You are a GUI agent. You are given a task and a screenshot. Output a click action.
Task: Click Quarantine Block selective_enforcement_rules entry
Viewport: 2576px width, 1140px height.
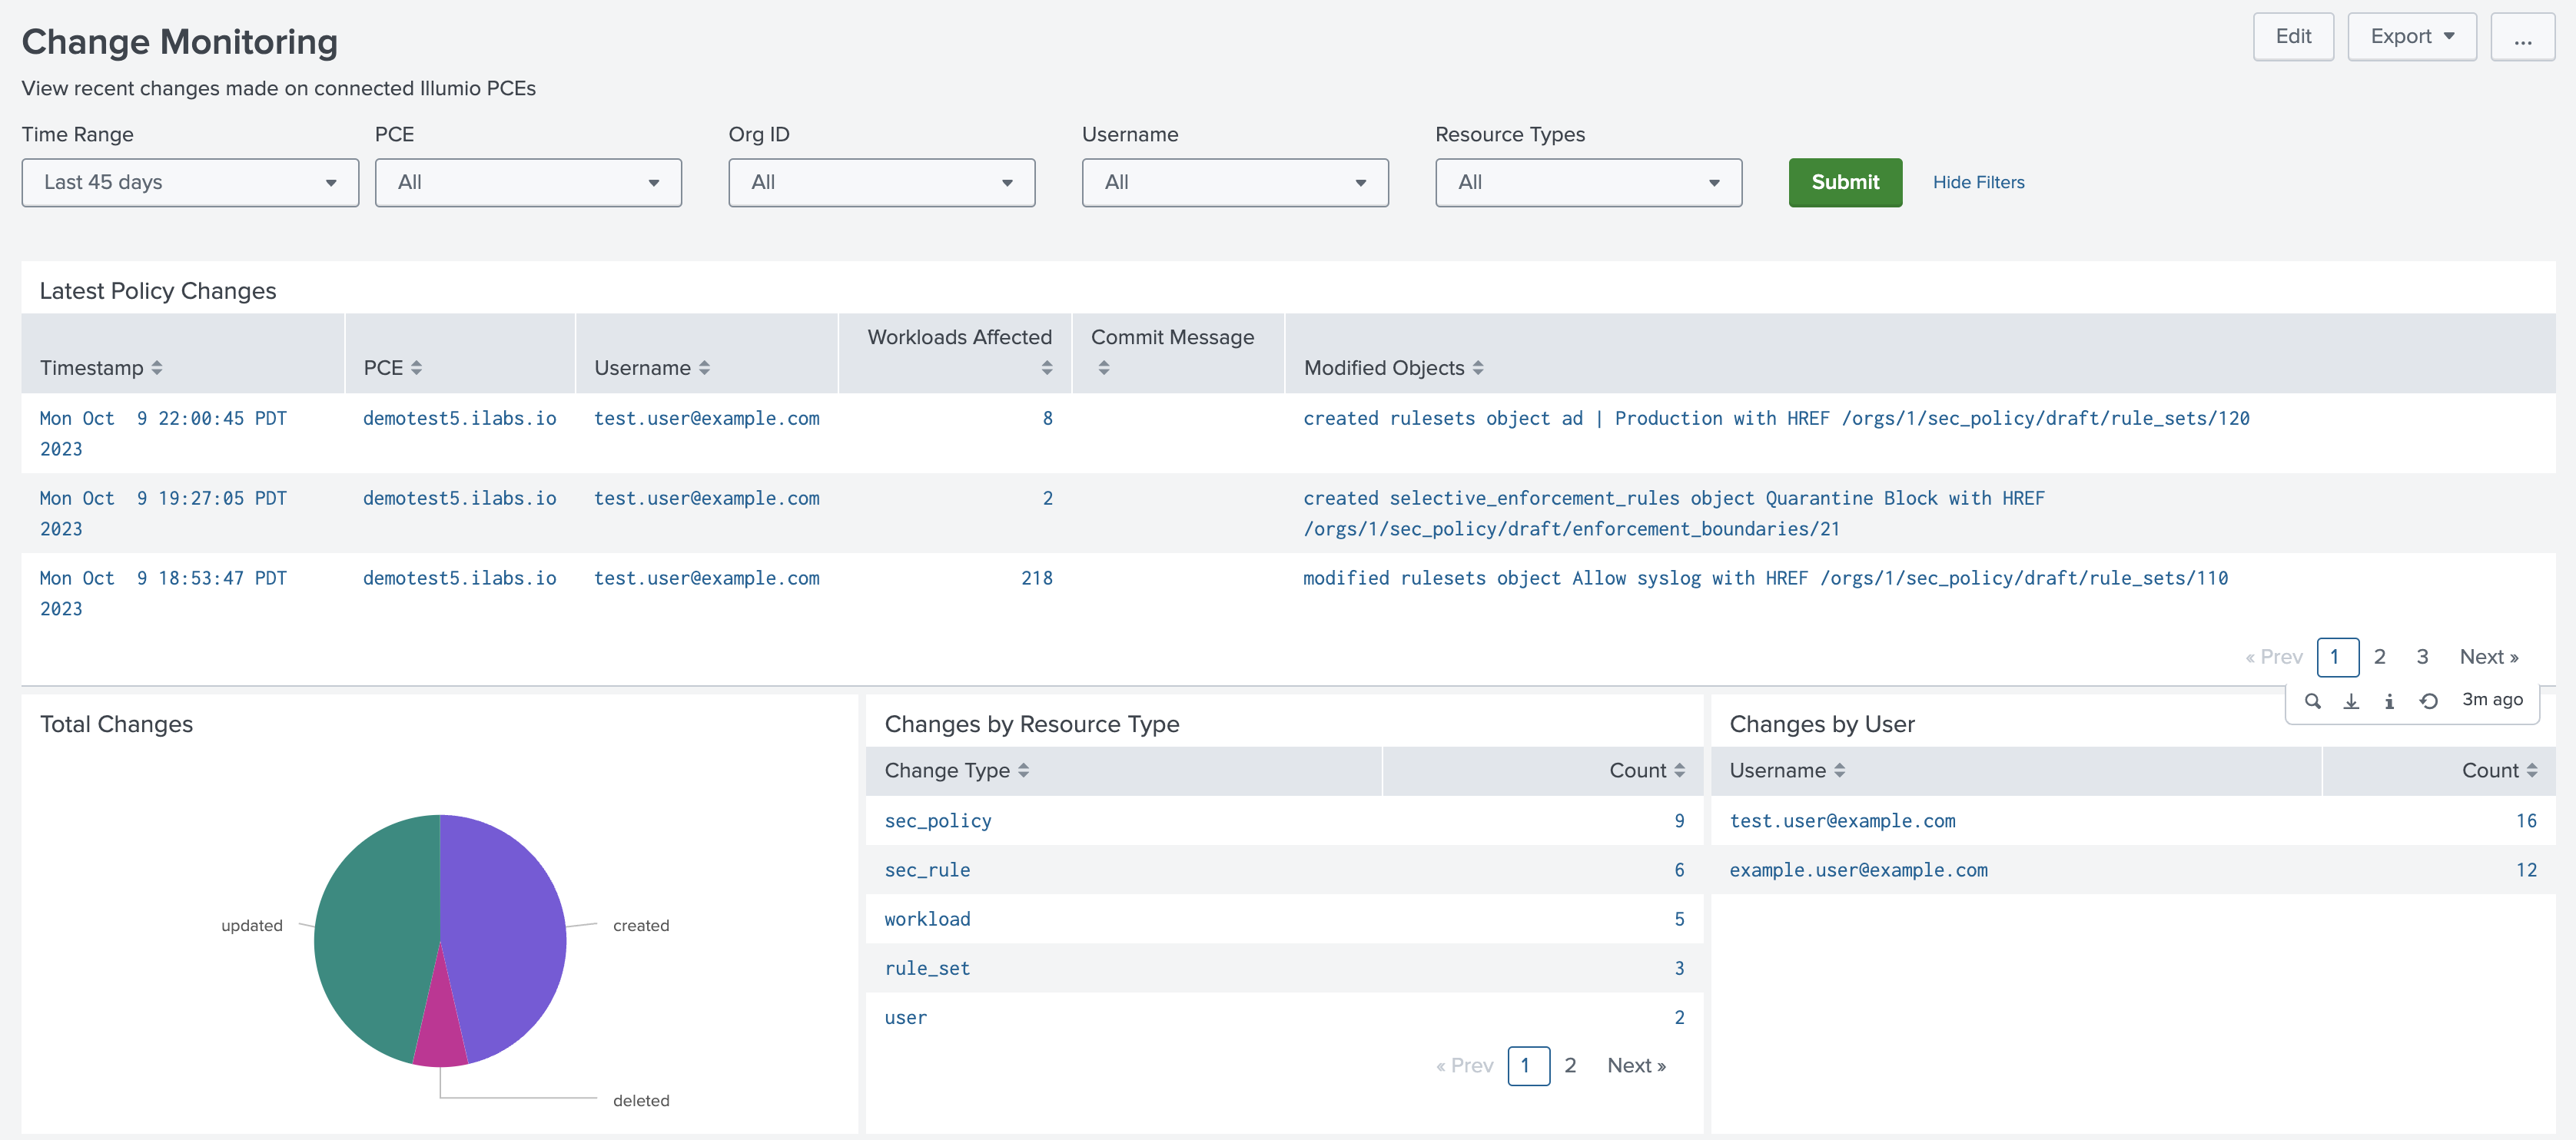click(x=1674, y=513)
